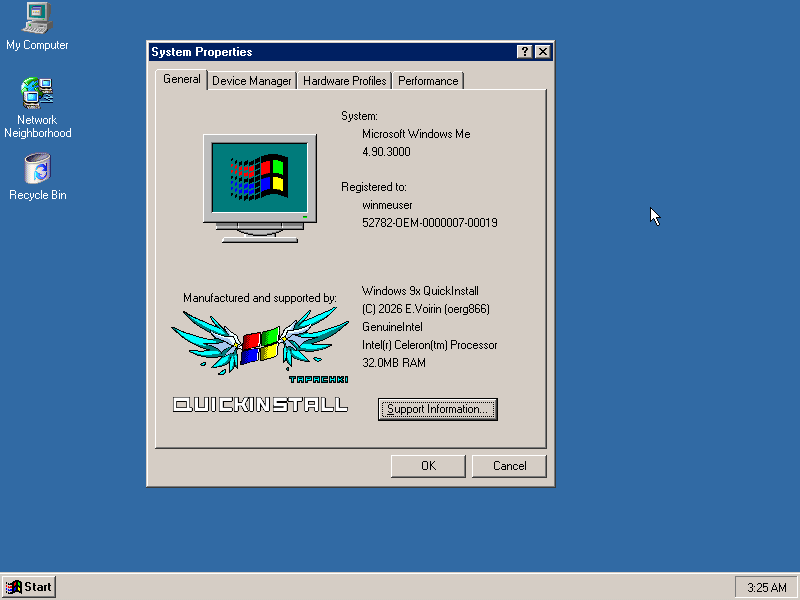Select the General tab
Screen dimensions: 800x600
(181, 80)
